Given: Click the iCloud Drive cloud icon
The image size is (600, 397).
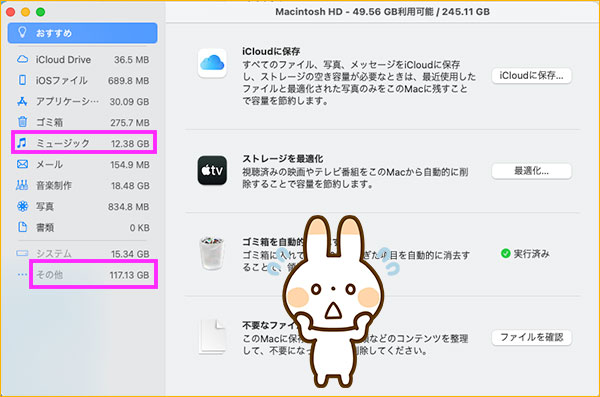Looking at the screenshot, I should (x=23, y=59).
